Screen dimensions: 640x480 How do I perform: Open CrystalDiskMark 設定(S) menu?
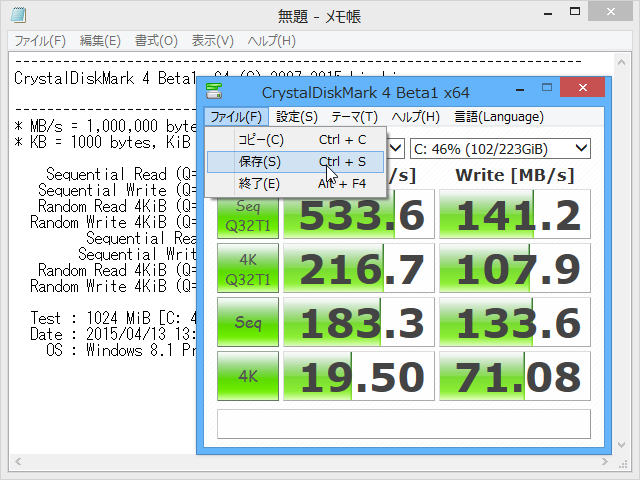click(297, 117)
